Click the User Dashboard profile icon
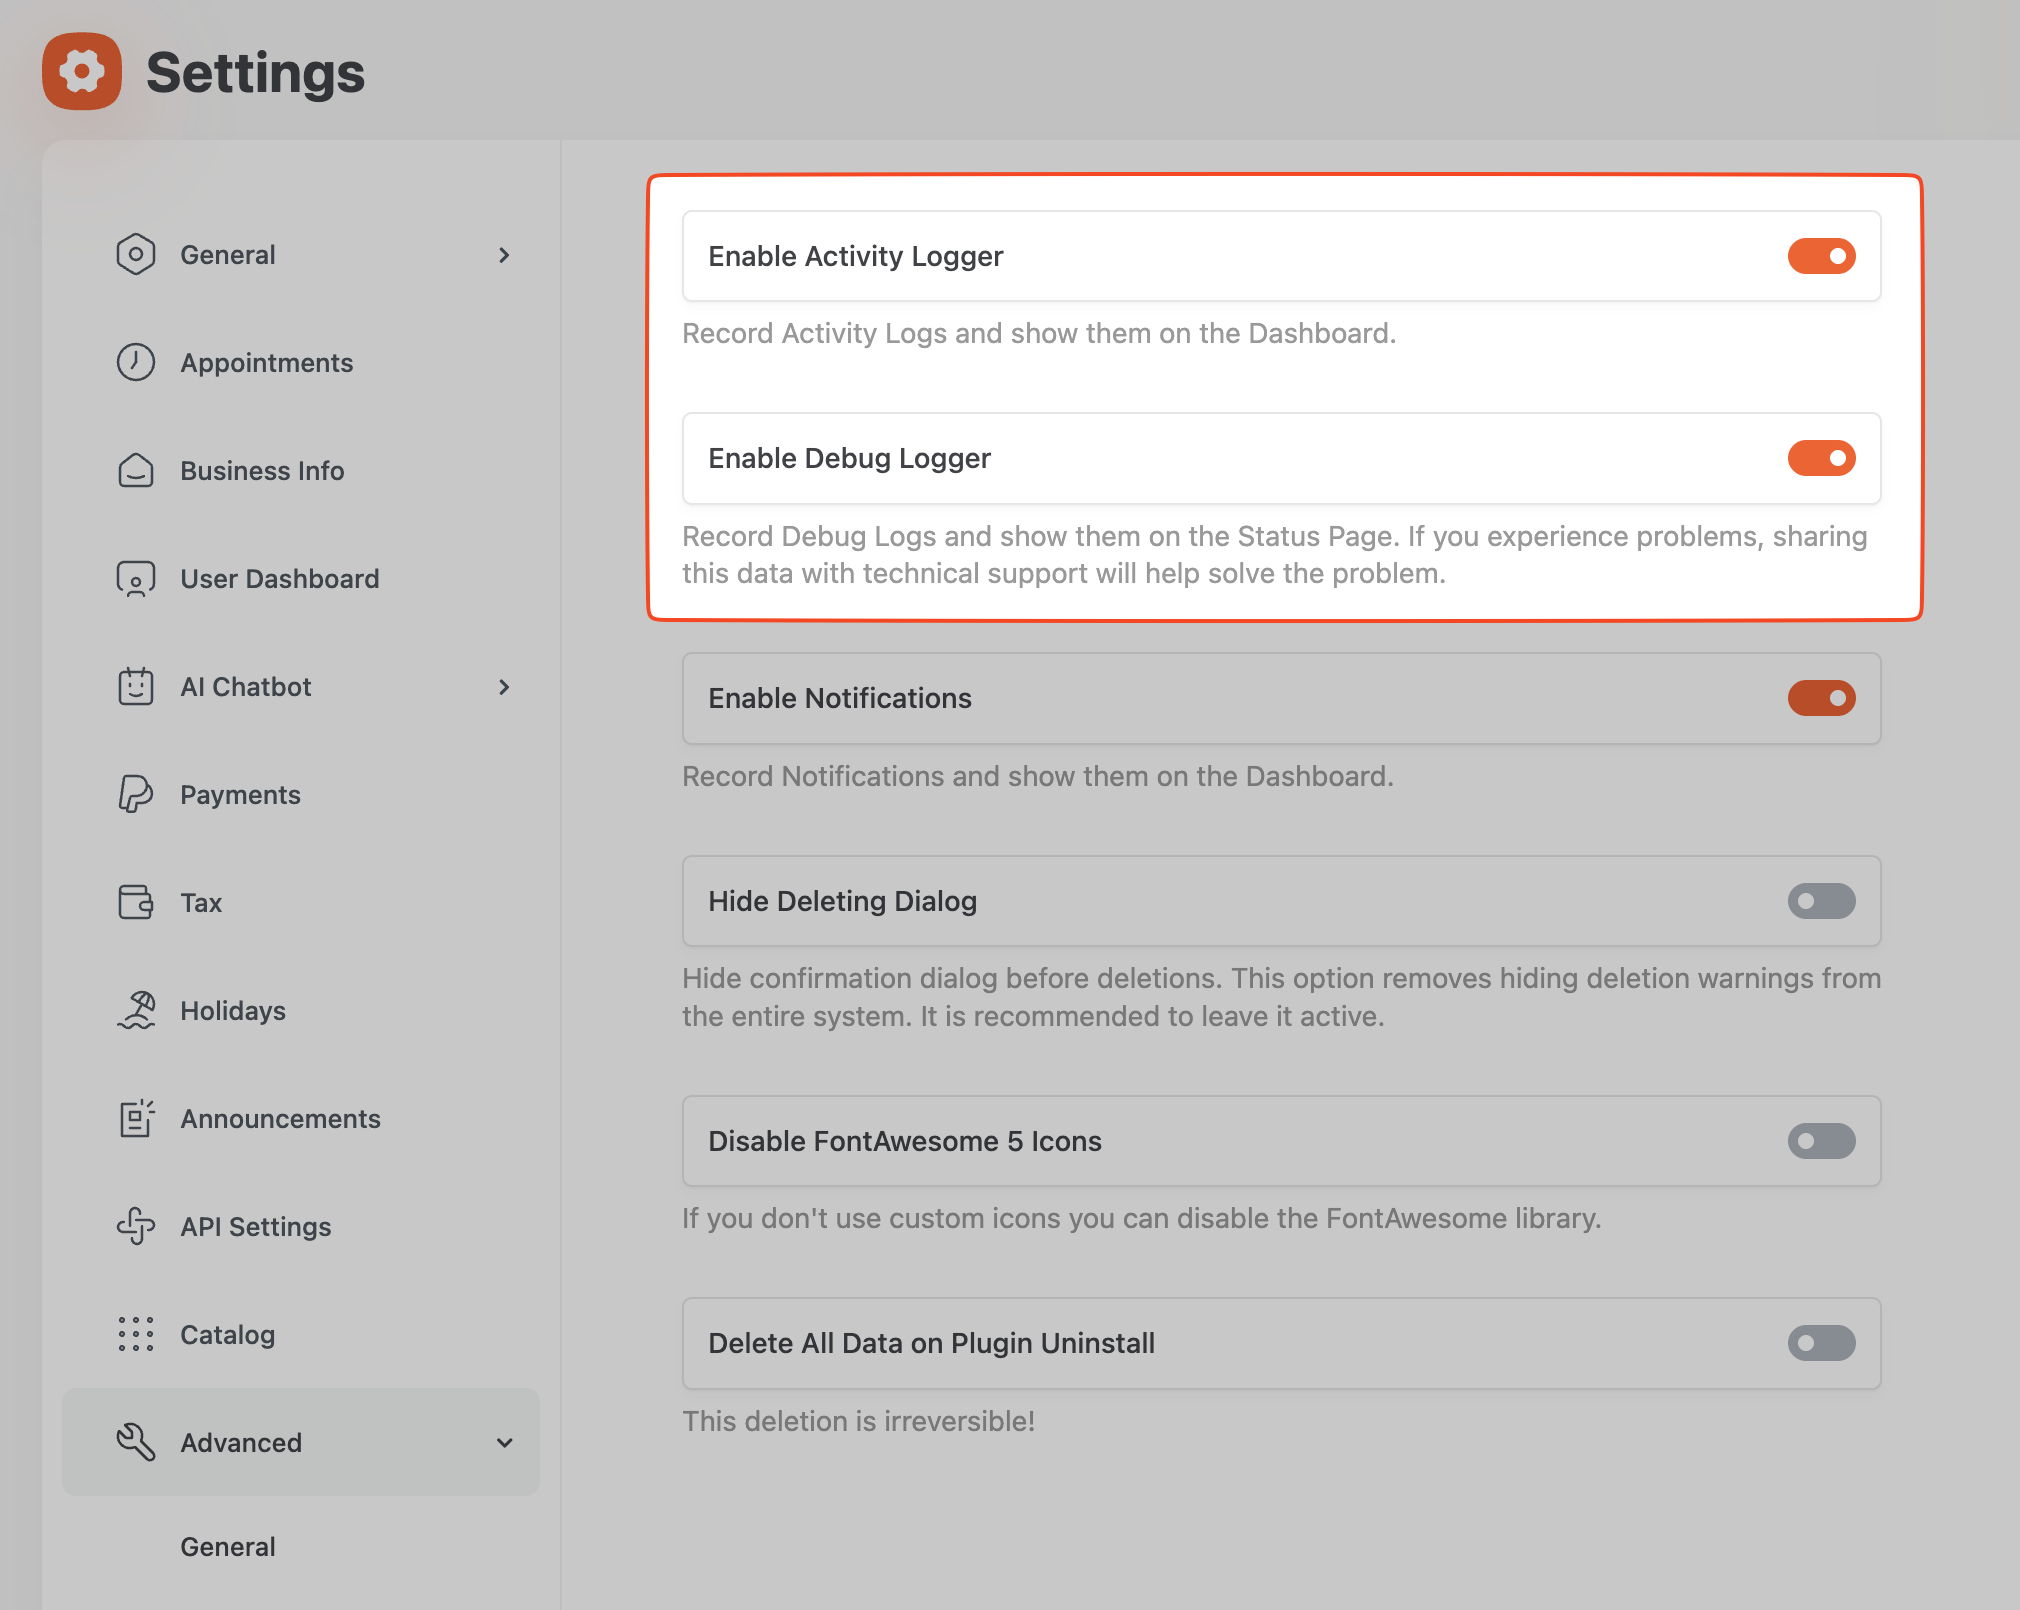The width and height of the screenshot is (2020, 1610). coord(136,578)
